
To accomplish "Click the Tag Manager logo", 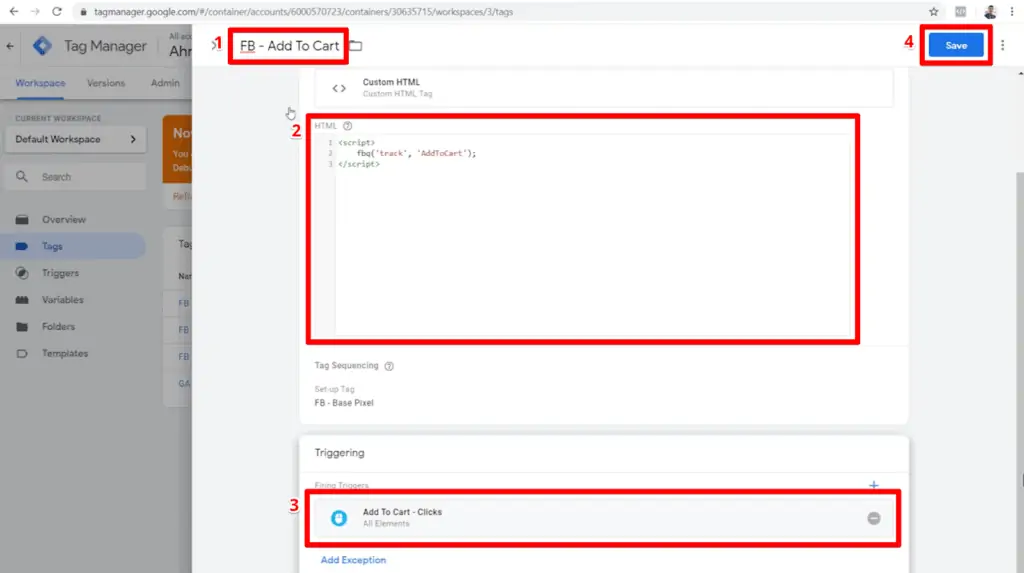I will pos(42,46).
